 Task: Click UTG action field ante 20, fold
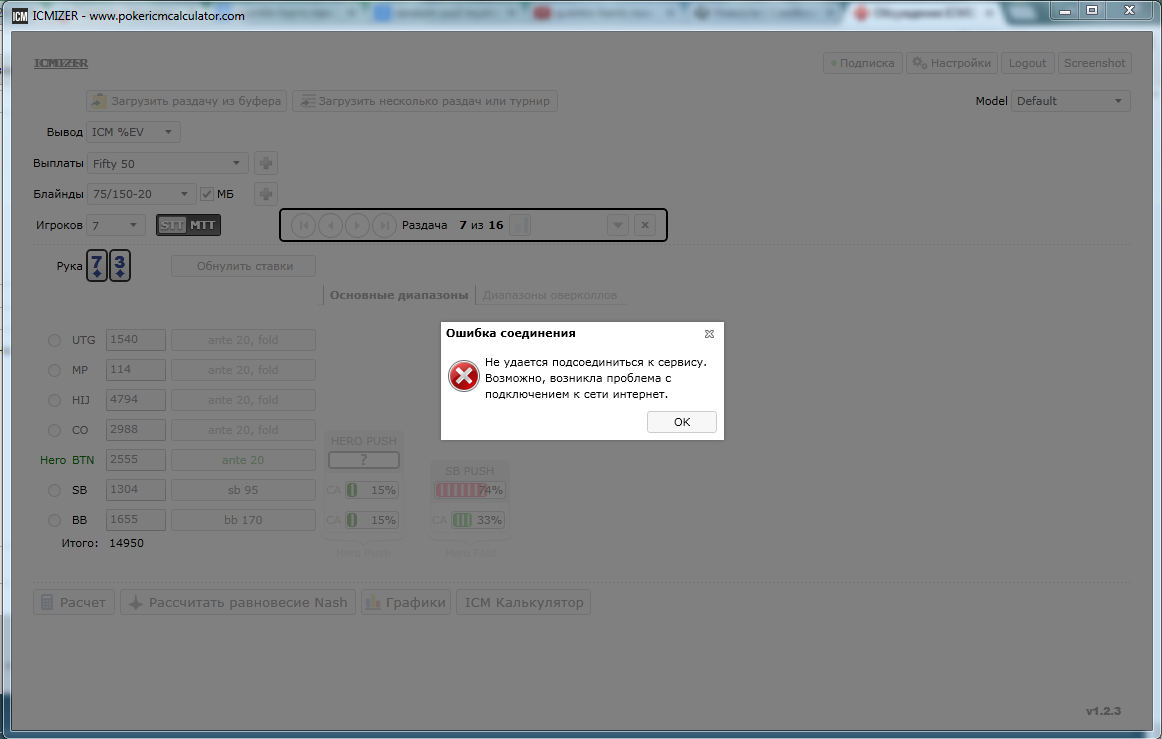pos(243,340)
